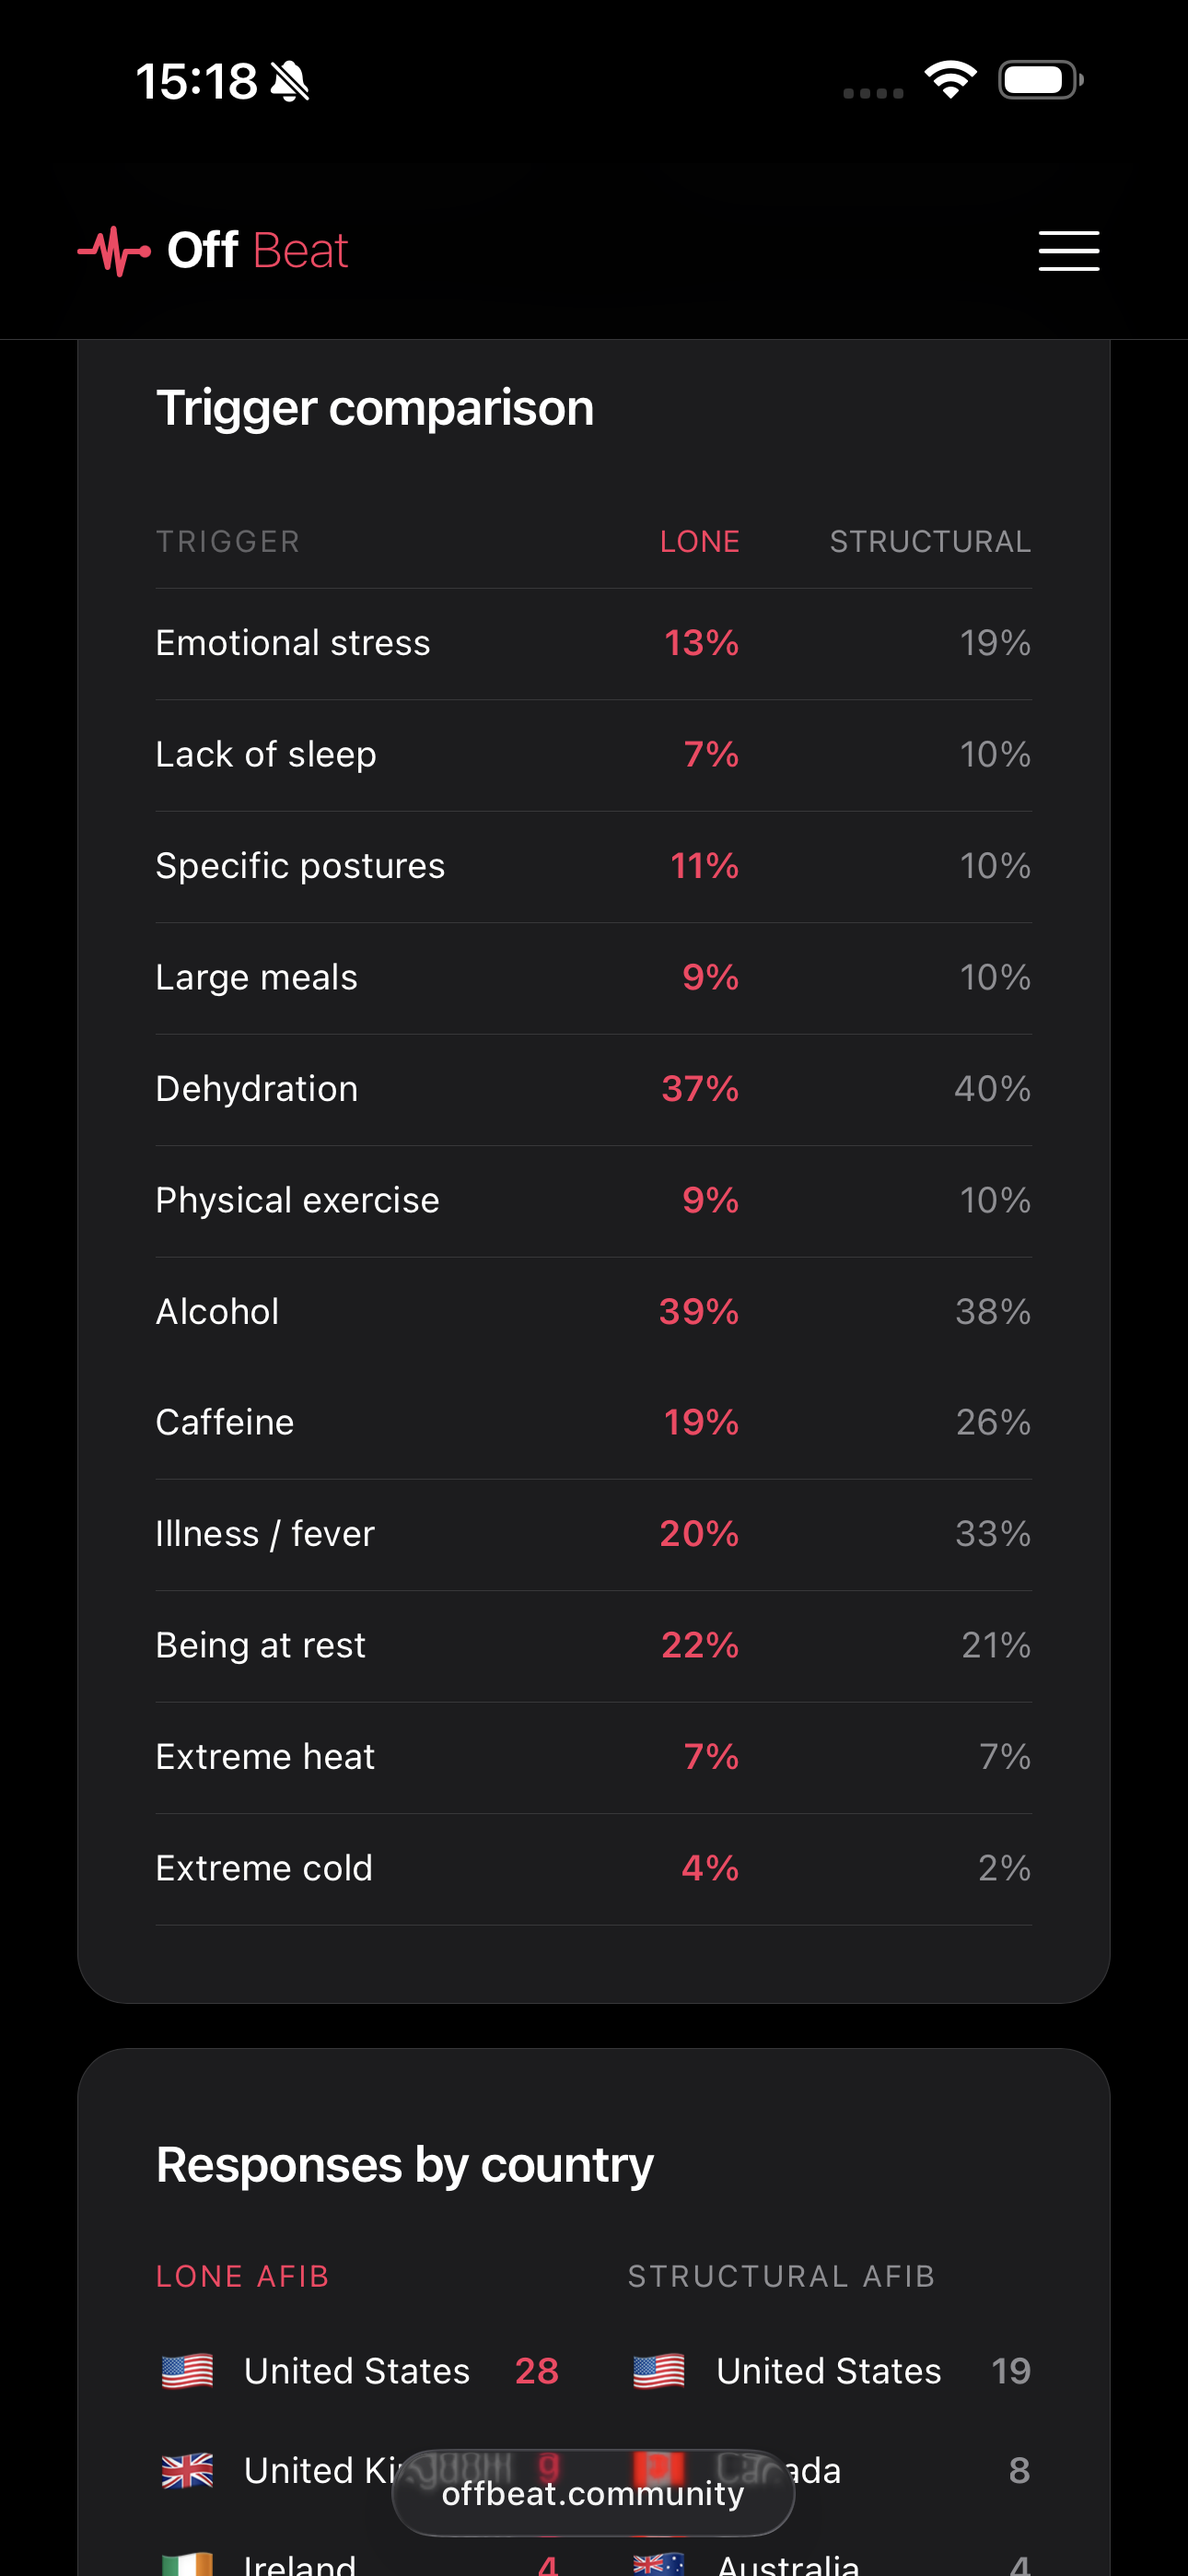The height and width of the screenshot is (2576, 1188).
Task: Tap the Dehydration trigger row
Action: point(594,1089)
